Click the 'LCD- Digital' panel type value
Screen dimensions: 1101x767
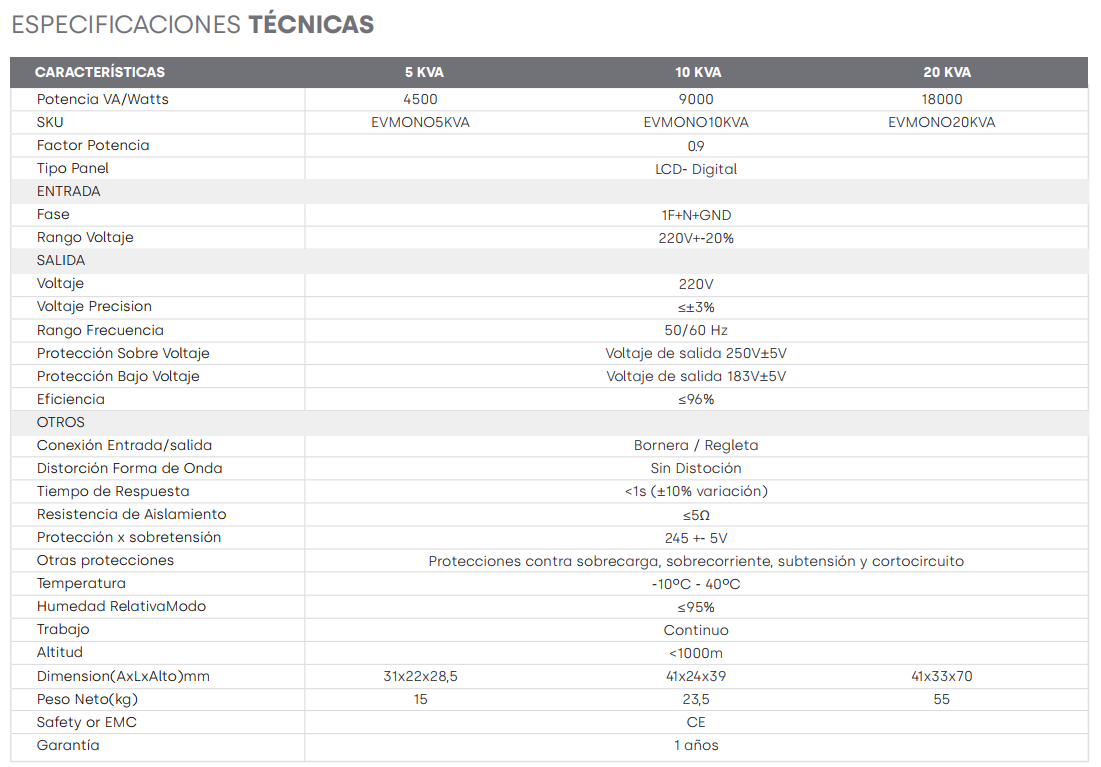(x=696, y=169)
